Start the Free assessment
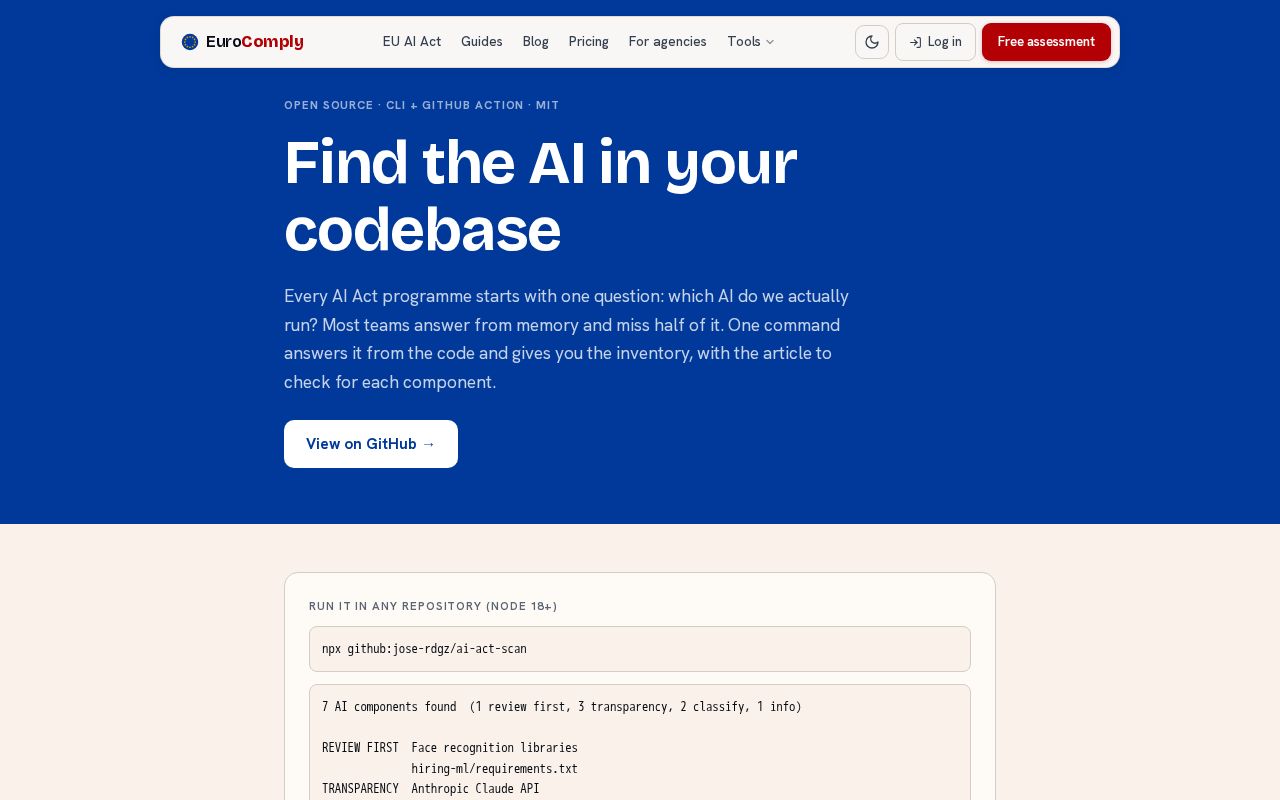This screenshot has height=800, width=1280. 1046,42
